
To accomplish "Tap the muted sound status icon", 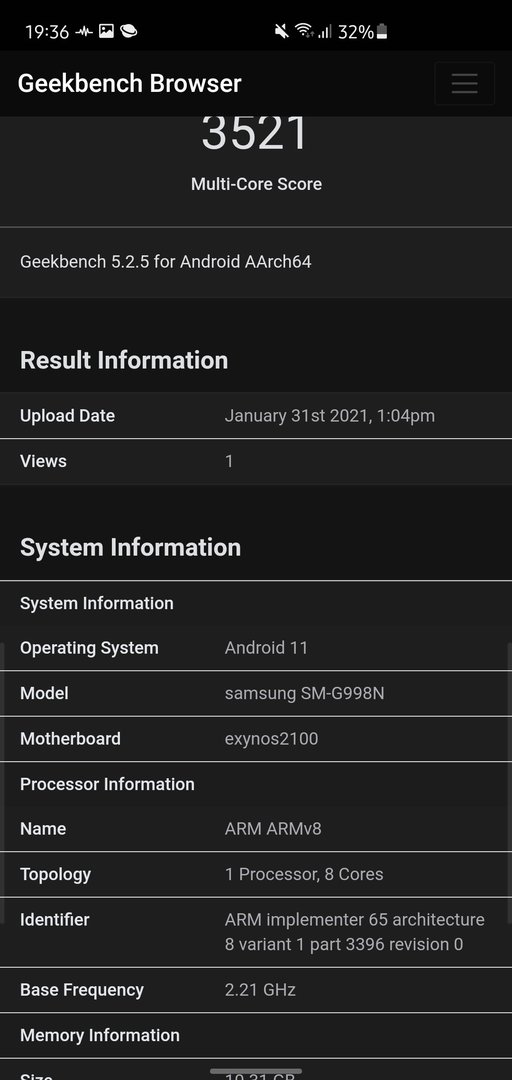I will (x=281, y=31).
